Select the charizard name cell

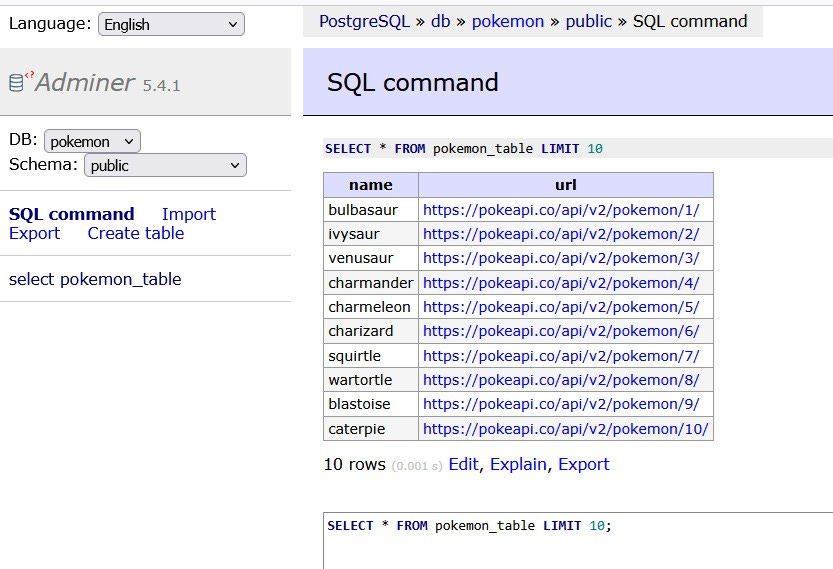coord(371,331)
